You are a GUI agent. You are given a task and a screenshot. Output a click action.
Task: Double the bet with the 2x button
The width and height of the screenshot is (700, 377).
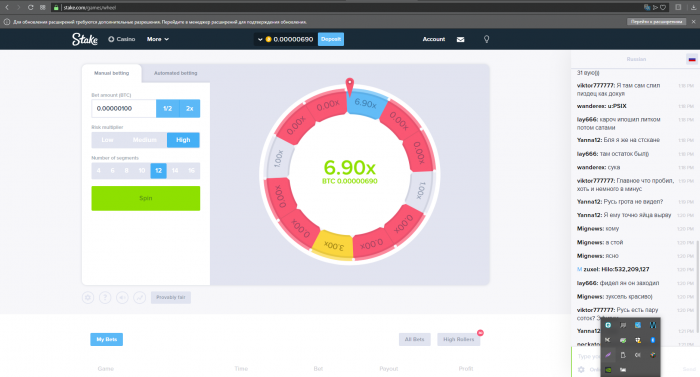[x=190, y=109]
